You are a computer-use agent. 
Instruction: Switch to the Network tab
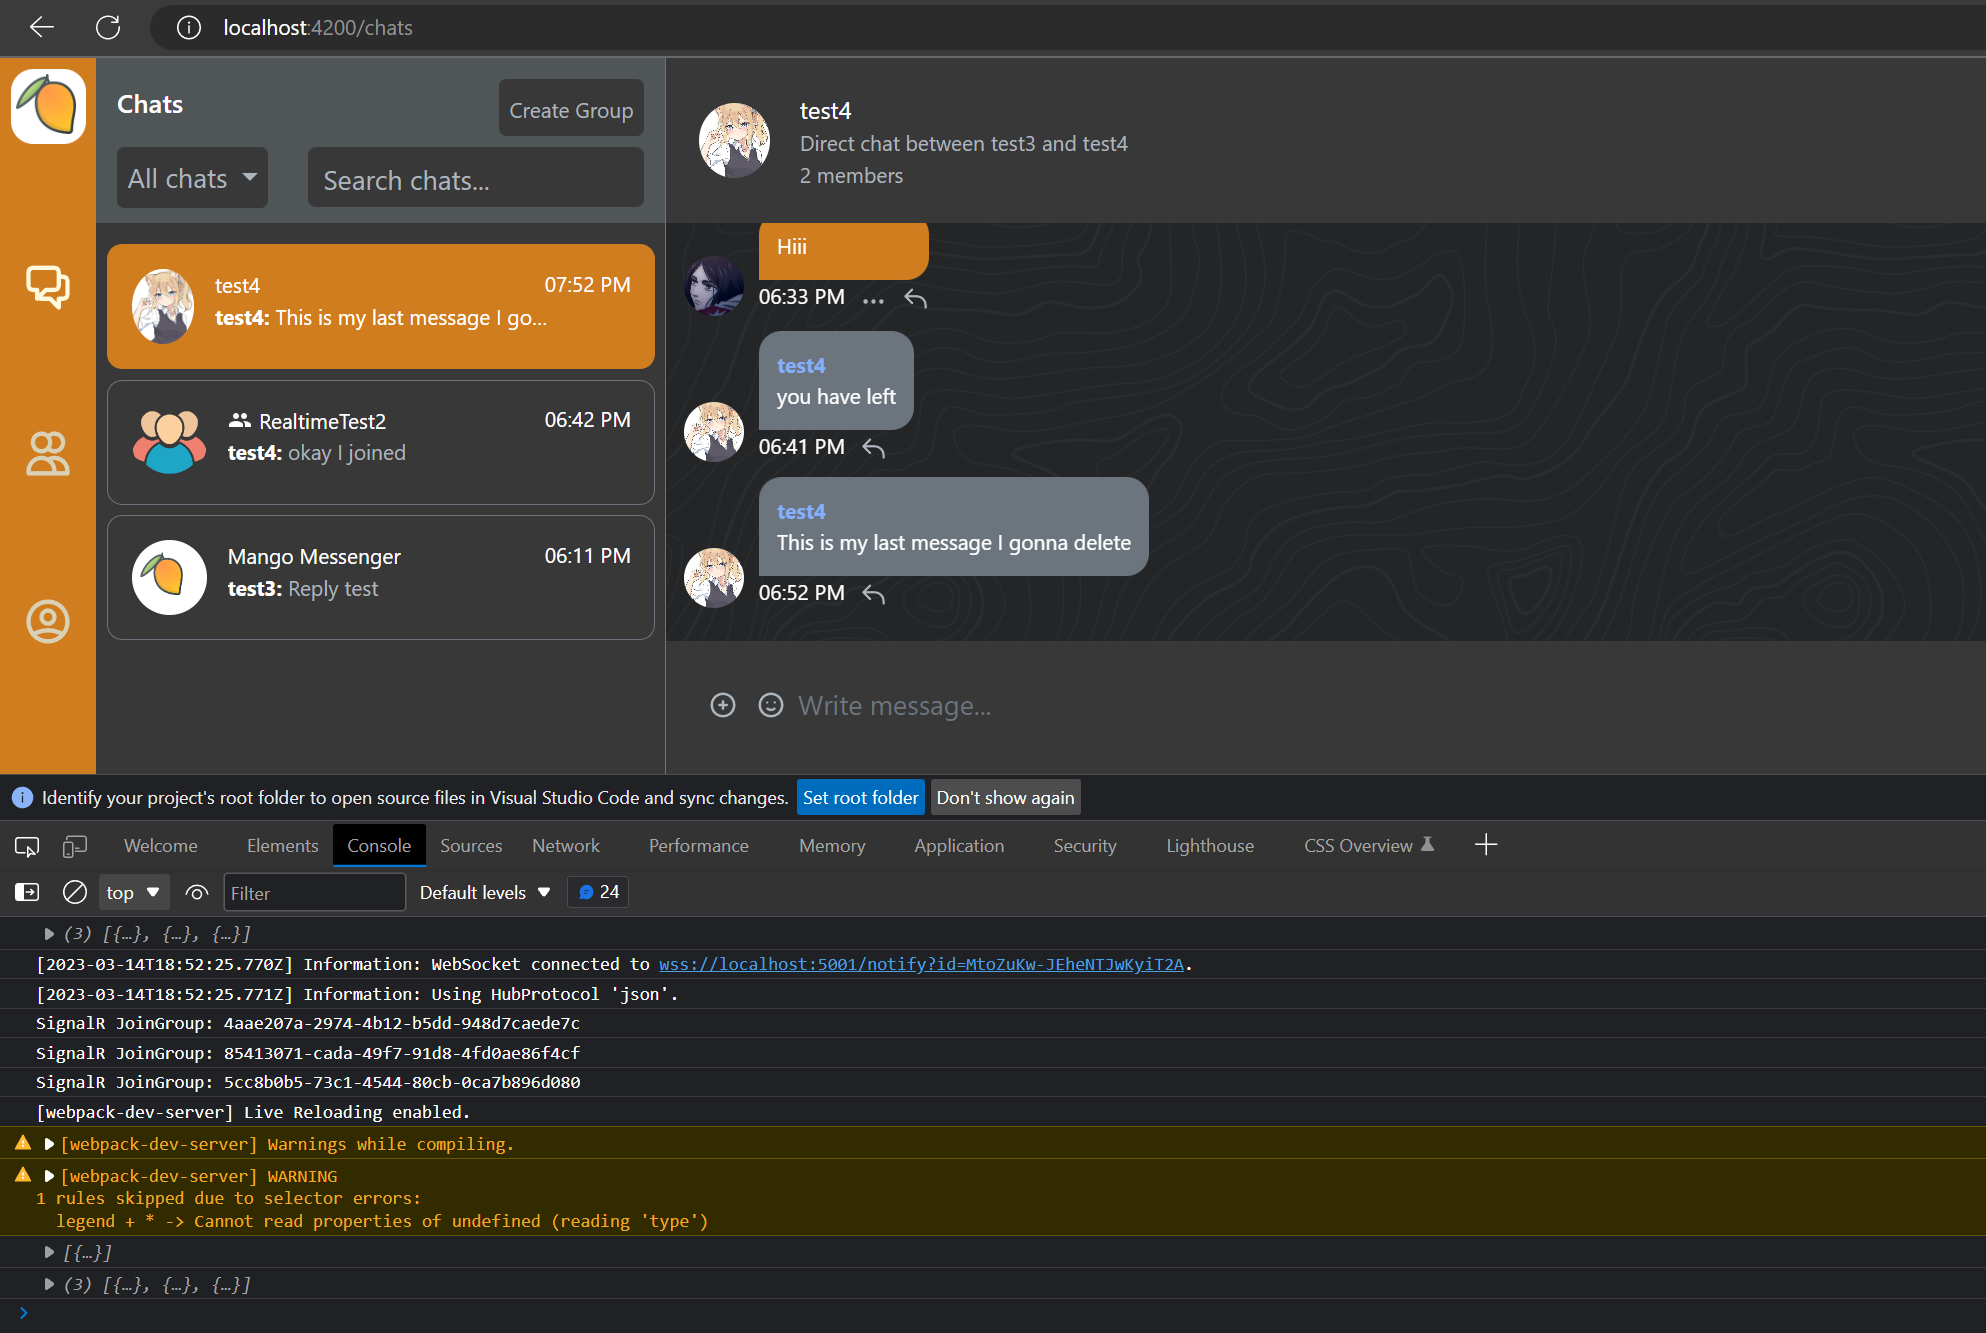565,846
